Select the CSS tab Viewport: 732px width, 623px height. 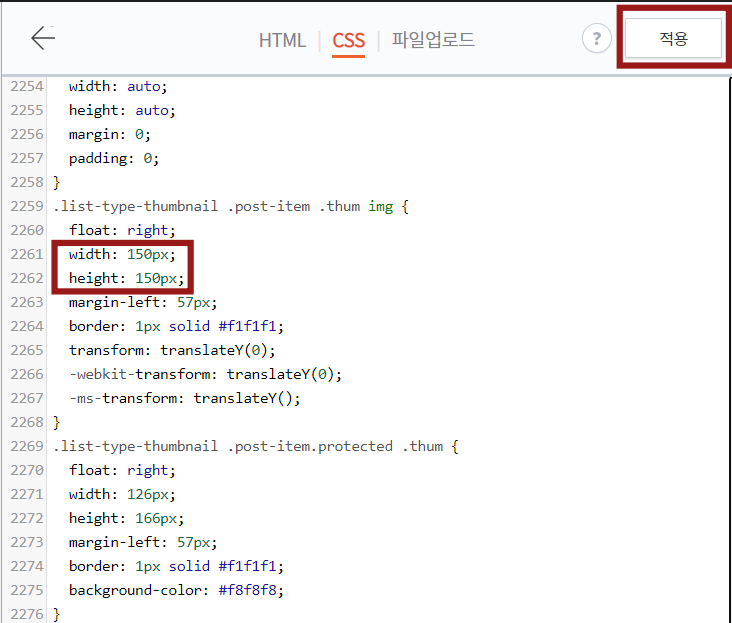pos(348,41)
